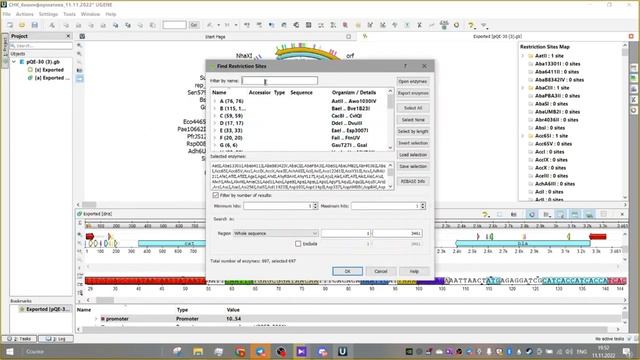Click the New project icon in toolbar
This screenshot has height=360, width=640.
(10, 25)
